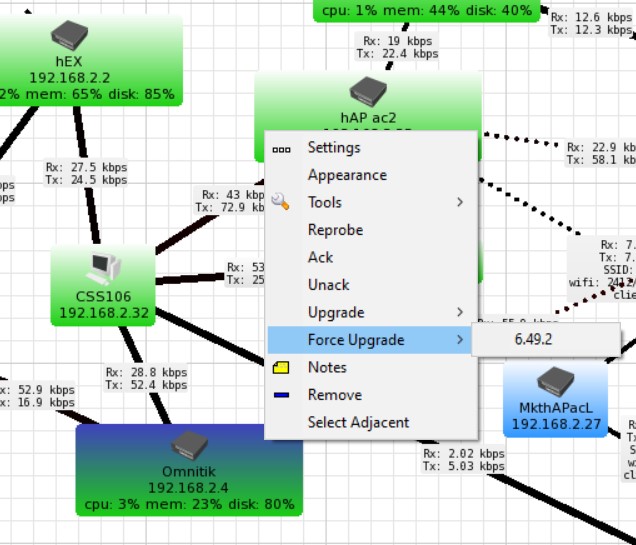Expand the Force Upgrade submenu arrow
Screen dimensions: 636x545
pos(460,340)
